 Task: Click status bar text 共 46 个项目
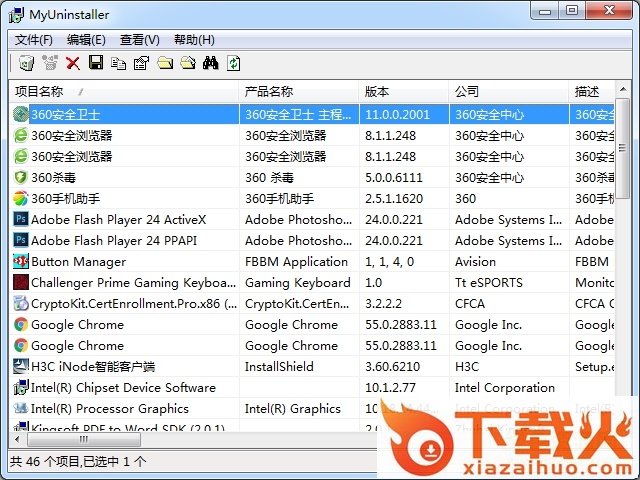pos(45,462)
